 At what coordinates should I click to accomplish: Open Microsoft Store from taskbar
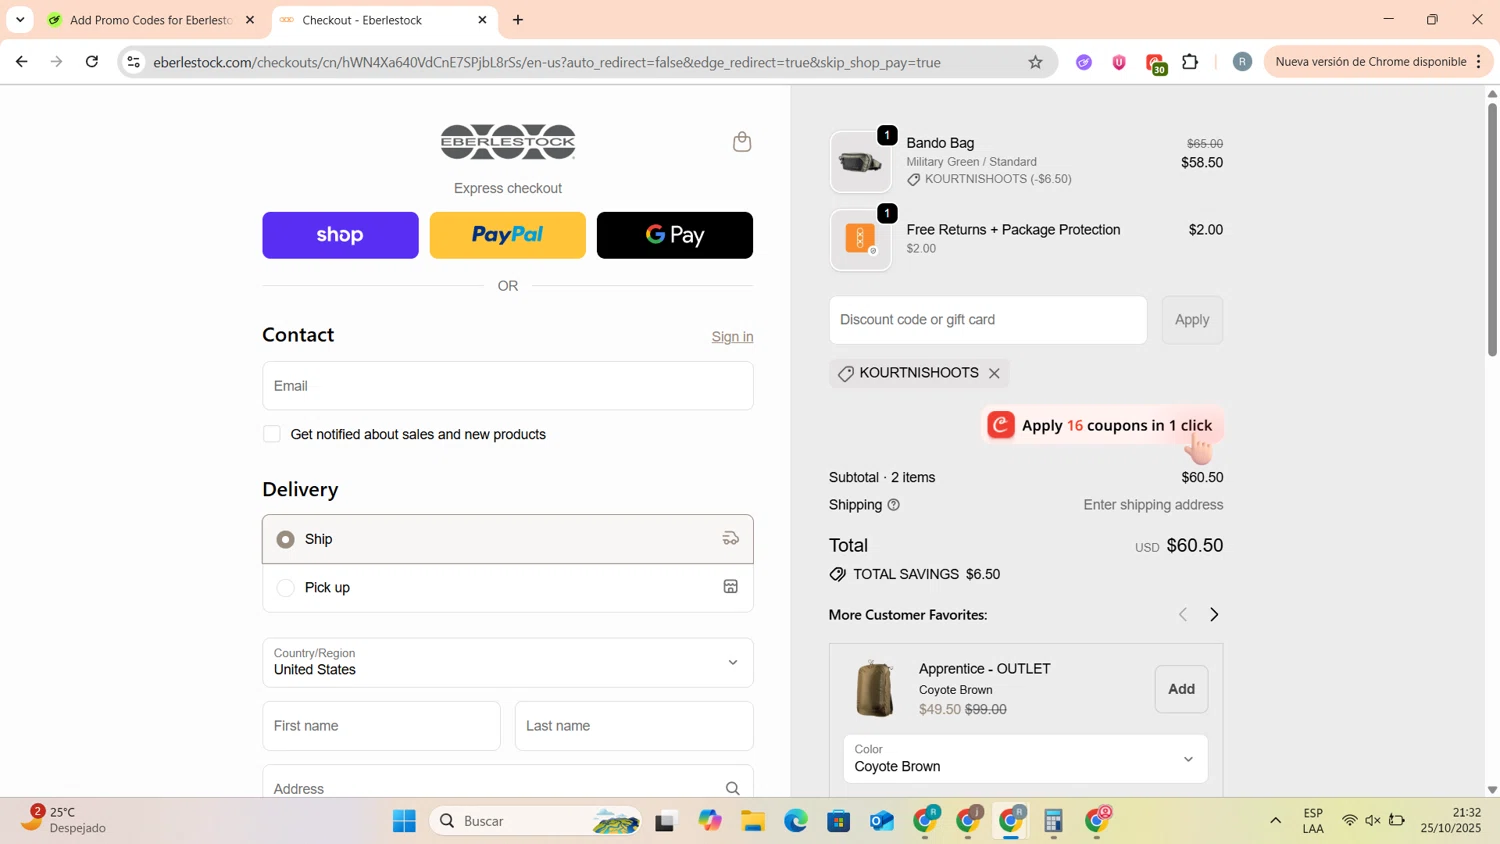click(x=838, y=821)
